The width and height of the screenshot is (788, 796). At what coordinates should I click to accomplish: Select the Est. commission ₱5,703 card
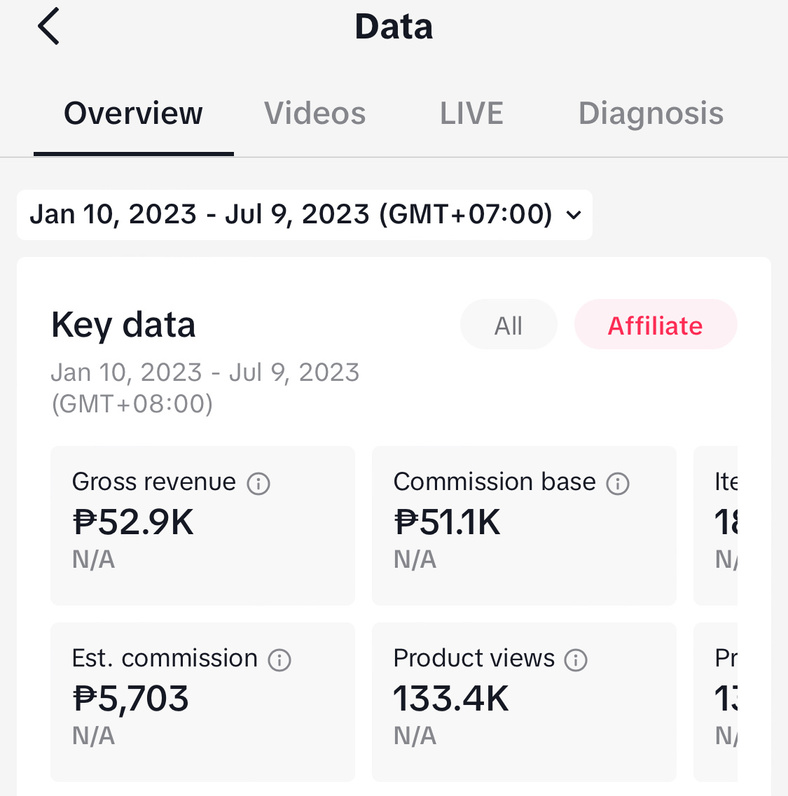(203, 702)
